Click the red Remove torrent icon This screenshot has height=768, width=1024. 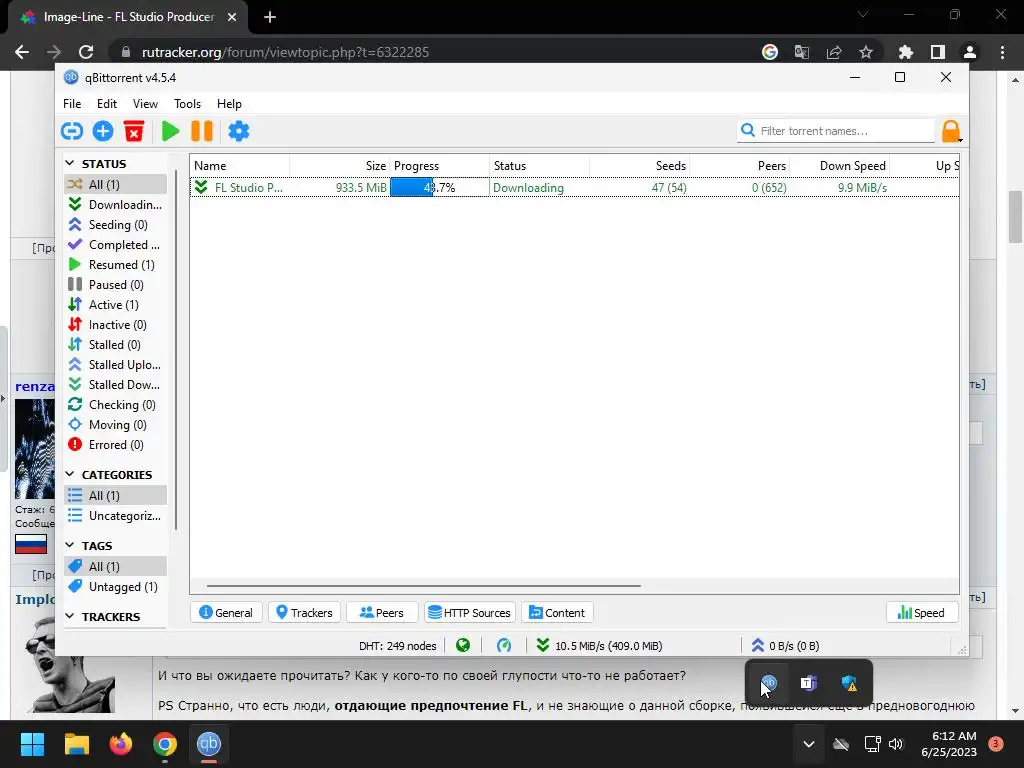click(134, 131)
